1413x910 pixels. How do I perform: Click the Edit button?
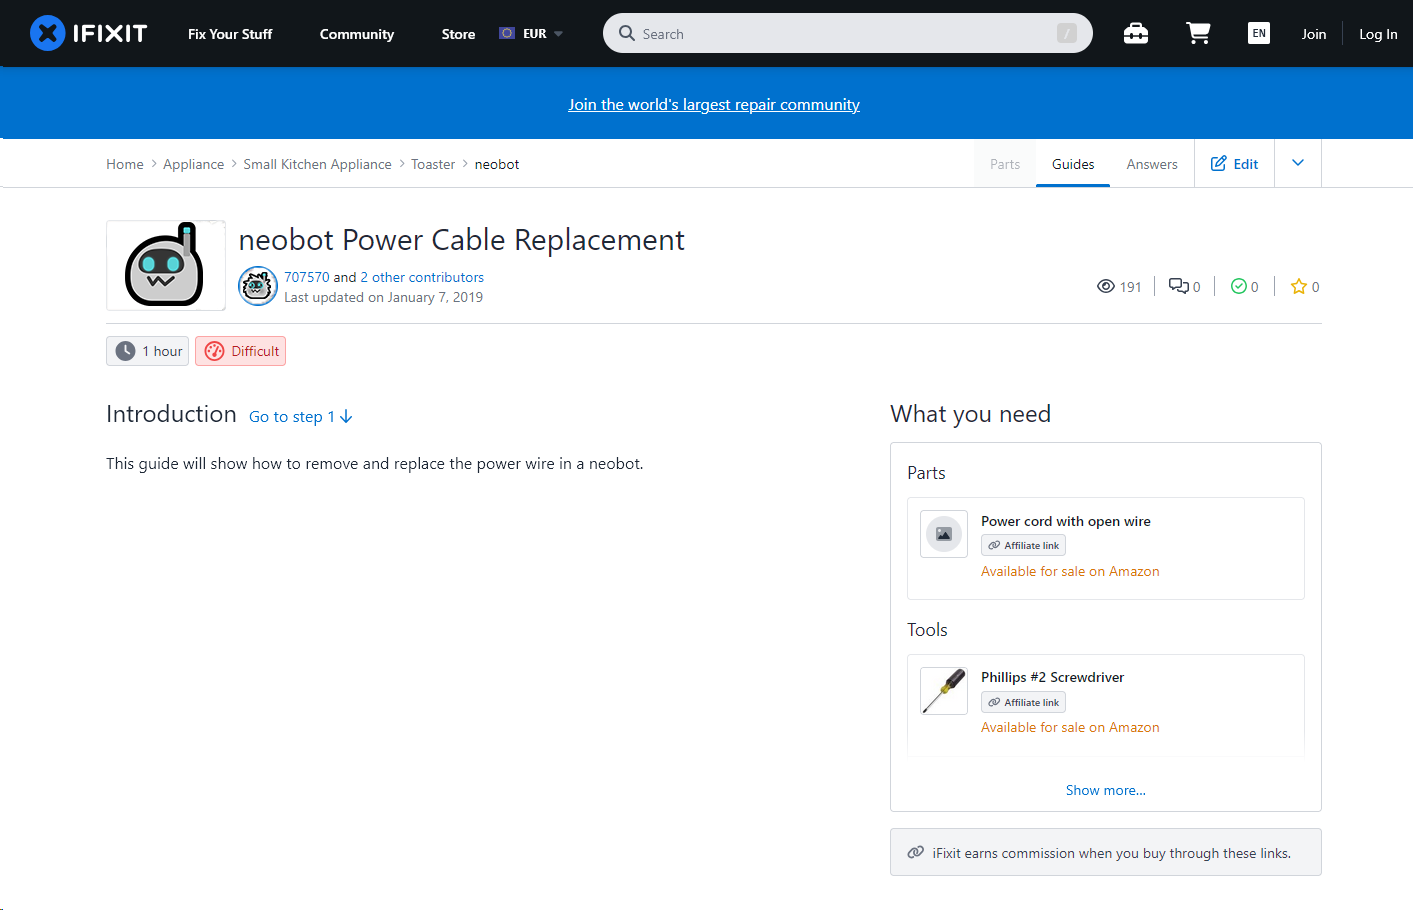click(x=1235, y=164)
